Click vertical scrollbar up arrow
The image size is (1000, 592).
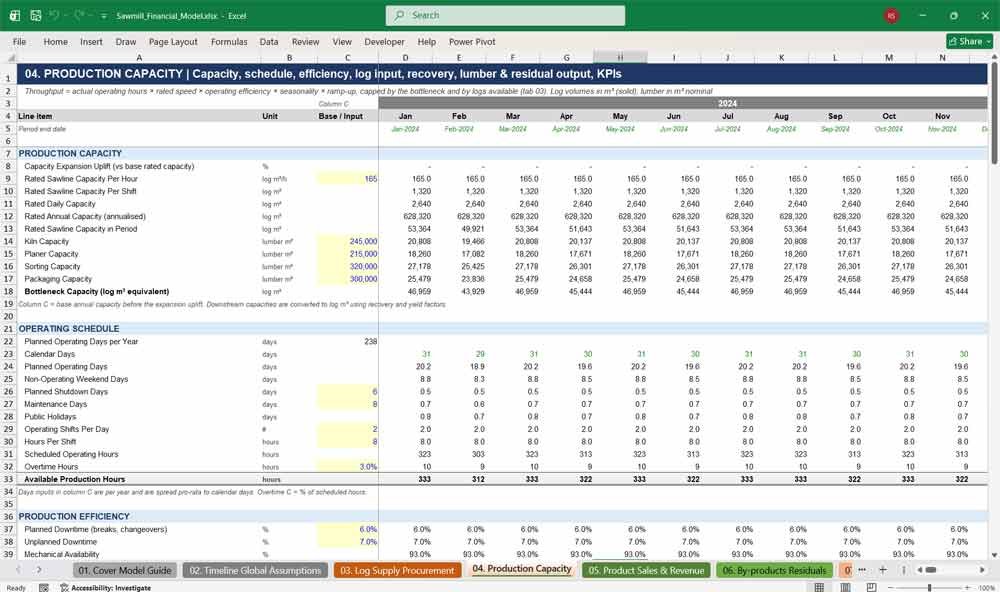click(994, 57)
